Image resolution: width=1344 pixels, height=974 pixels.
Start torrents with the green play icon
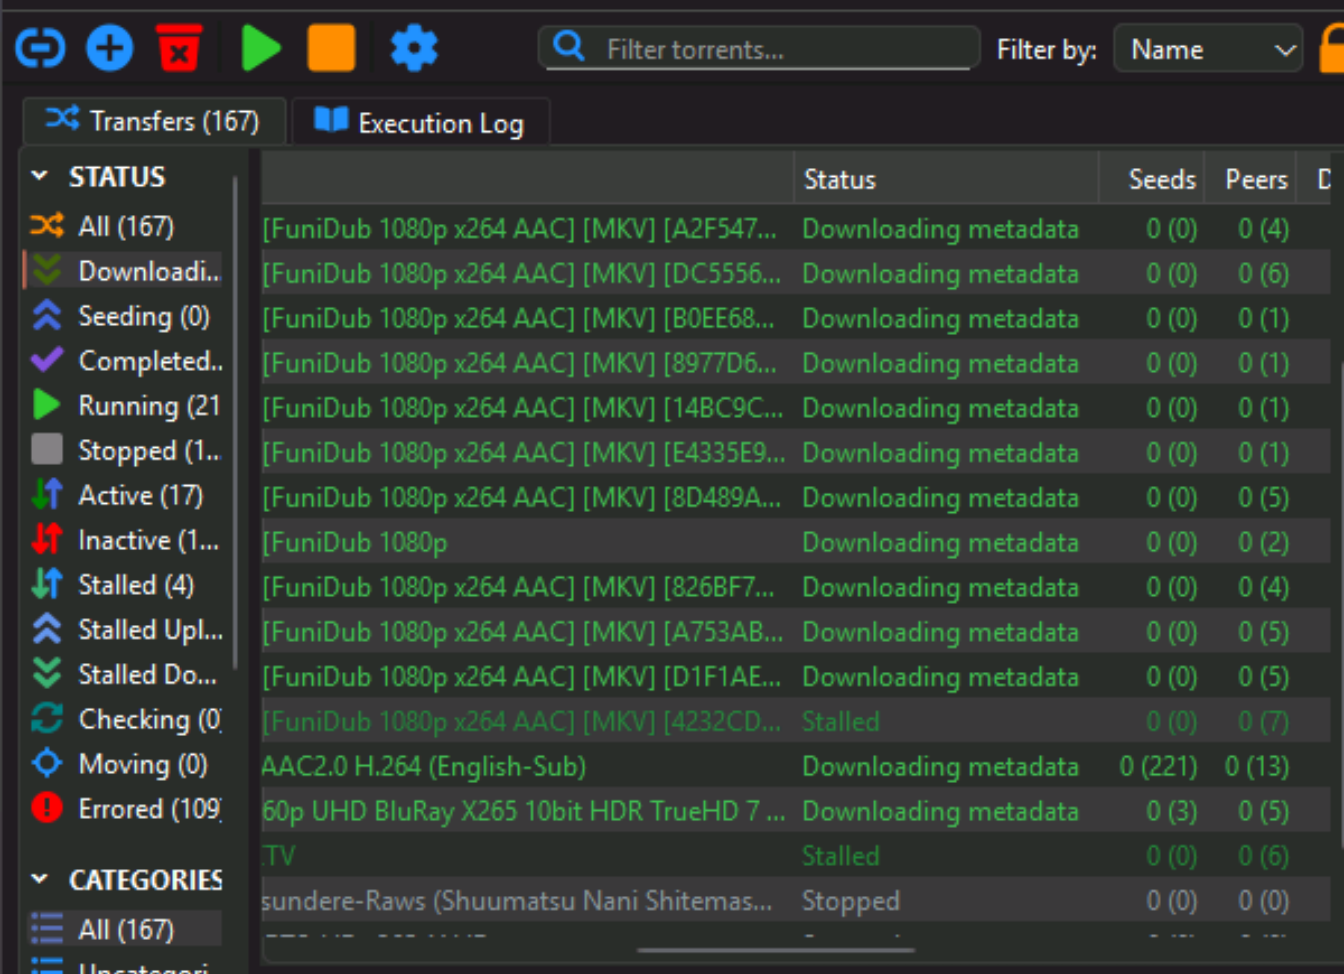coord(260,48)
